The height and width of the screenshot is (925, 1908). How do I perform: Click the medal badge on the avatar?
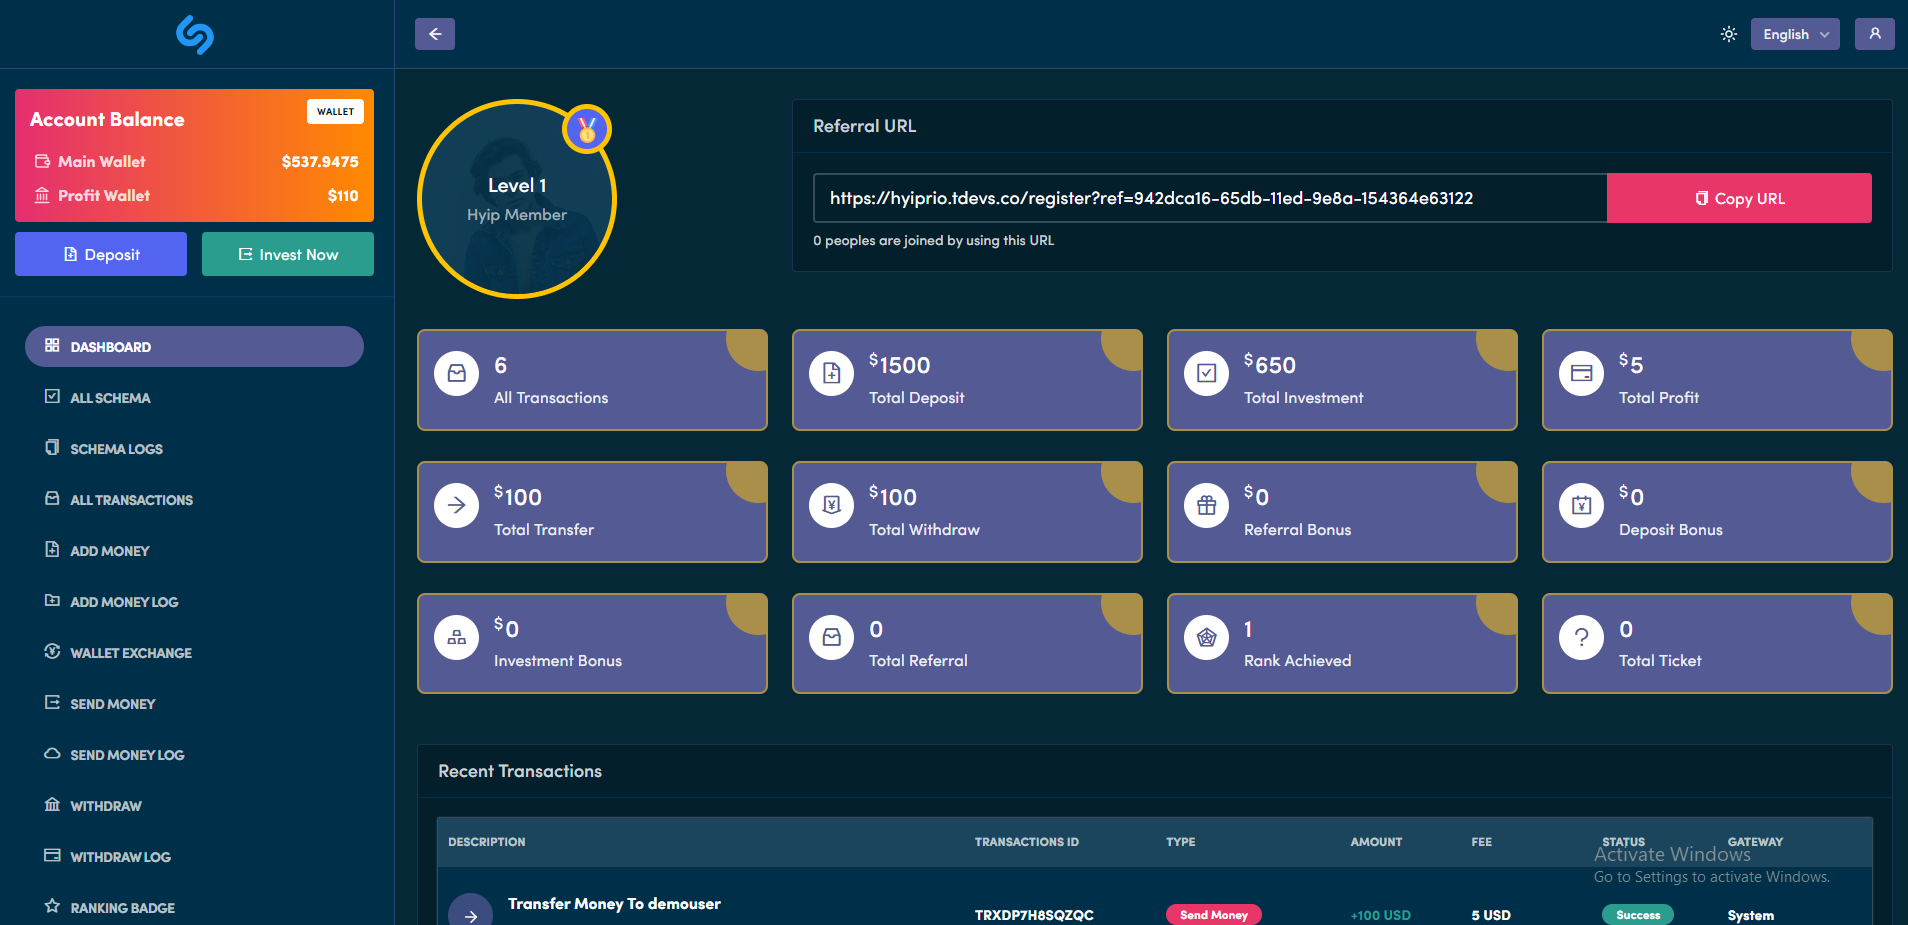(x=587, y=129)
